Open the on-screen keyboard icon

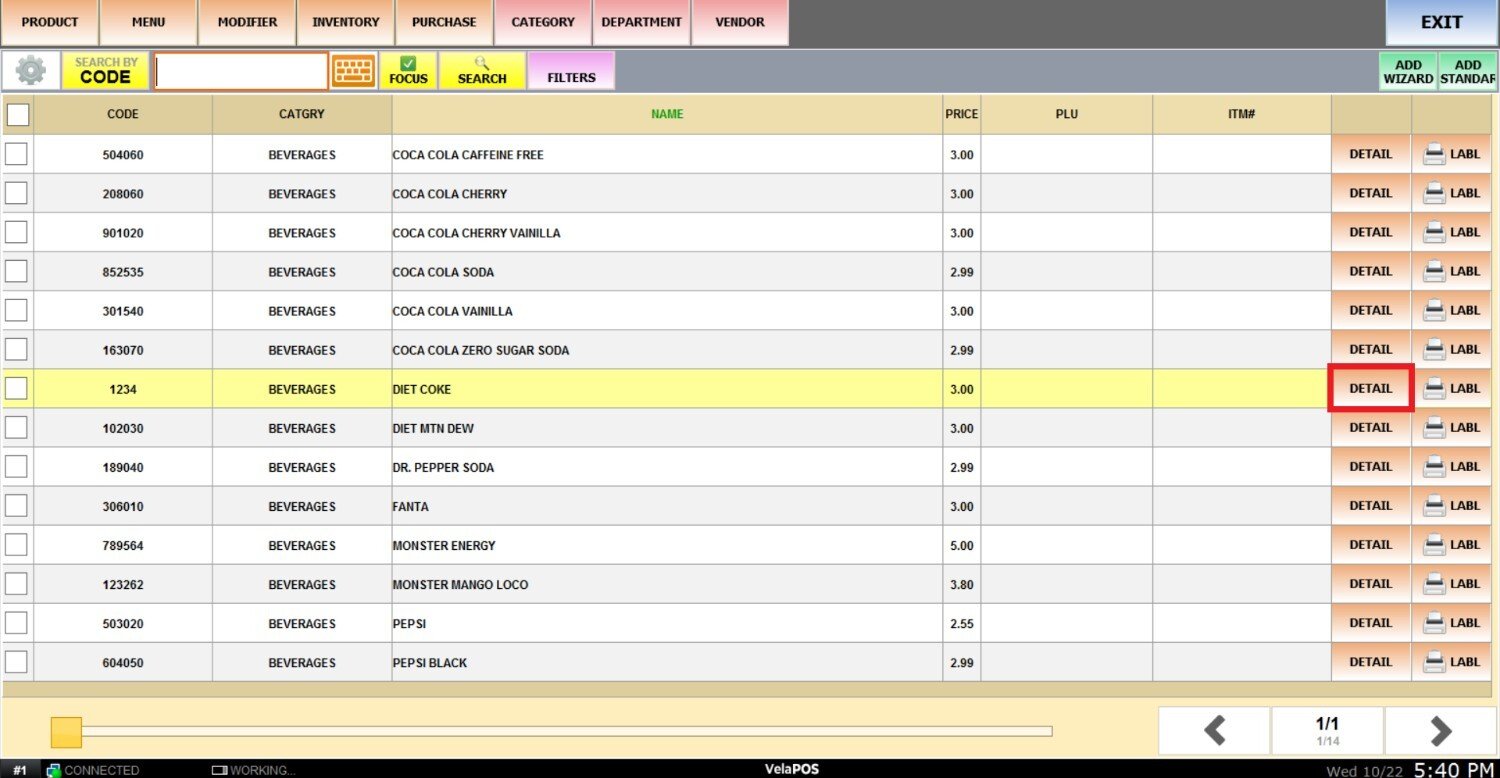click(x=353, y=71)
